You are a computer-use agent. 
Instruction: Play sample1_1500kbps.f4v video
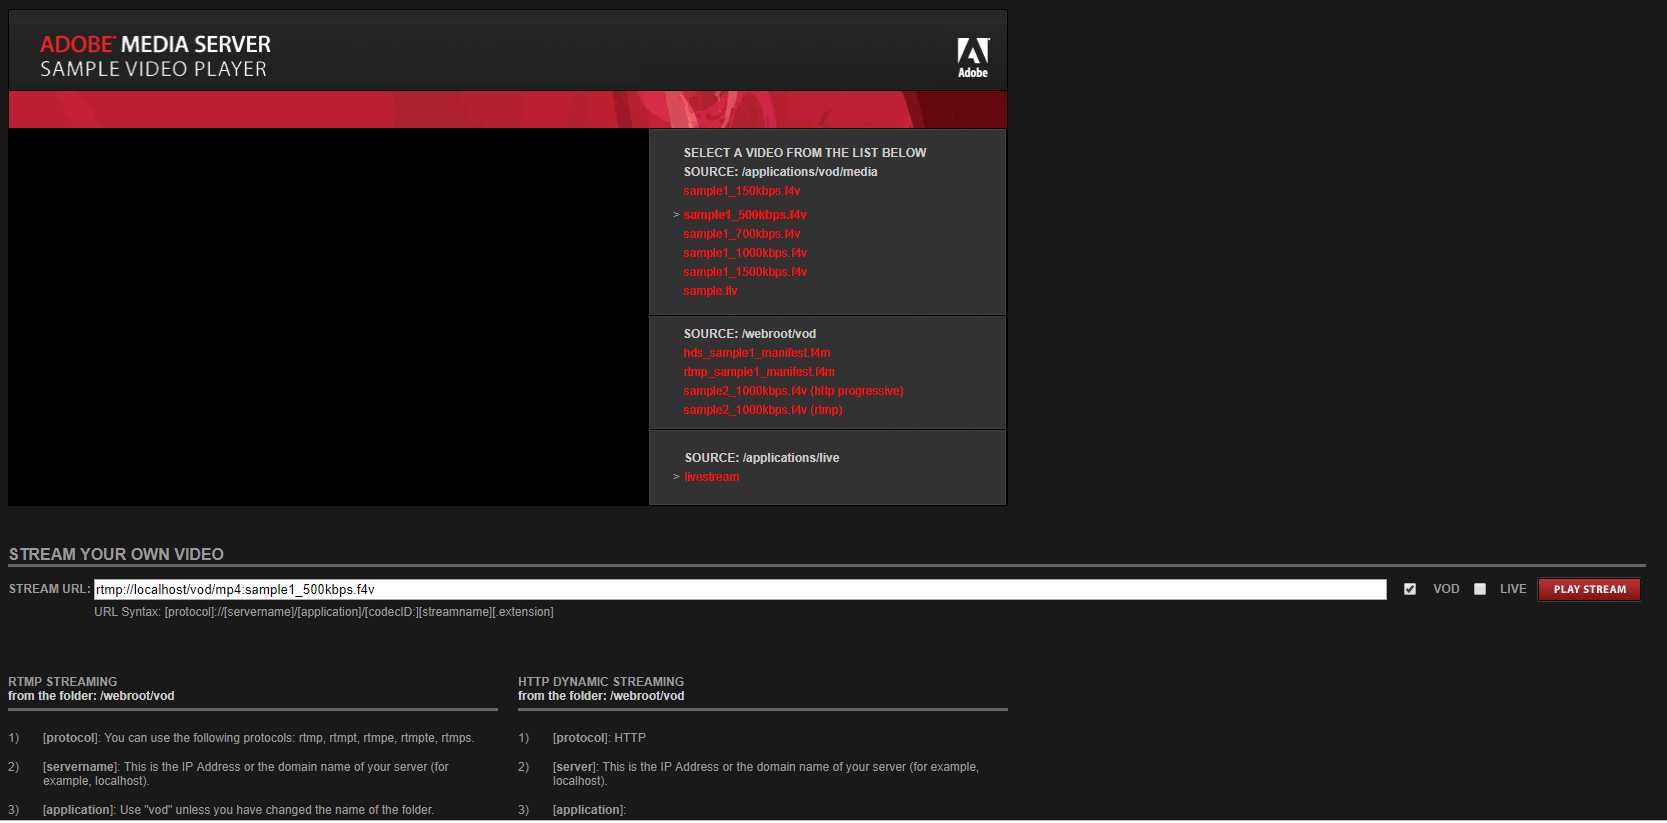pos(745,272)
